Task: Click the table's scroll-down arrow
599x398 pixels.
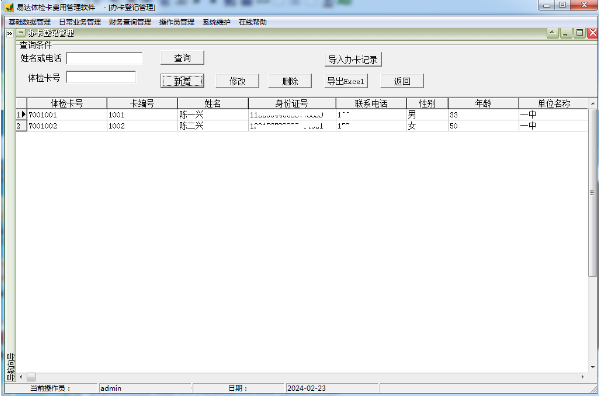Action: click(x=593, y=367)
